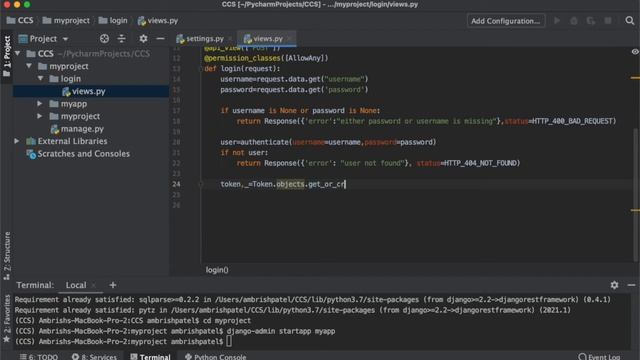The height and width of the screenshot is (360, 640).
Task: Click the 'def login(request):' code line
Action: click(242, 69)
